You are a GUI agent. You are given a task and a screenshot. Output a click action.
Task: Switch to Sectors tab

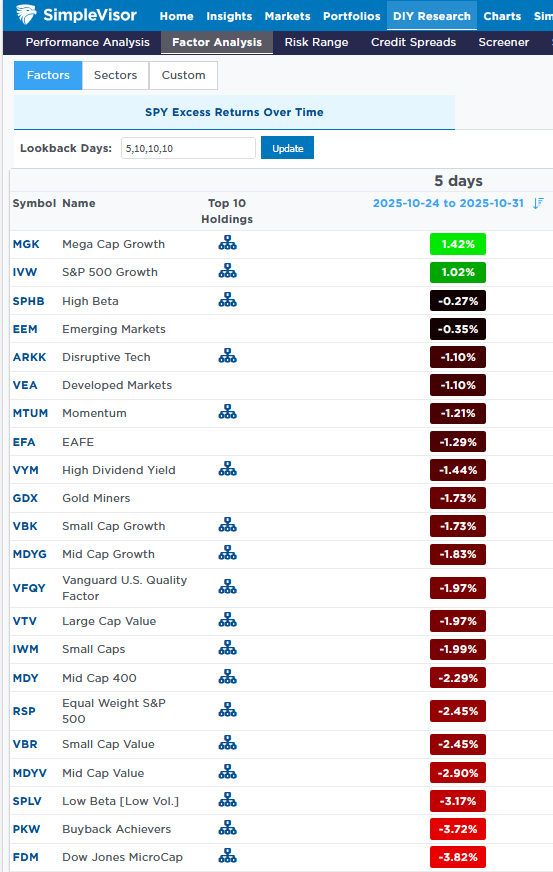pyautogui.click(x=115, y=75)
